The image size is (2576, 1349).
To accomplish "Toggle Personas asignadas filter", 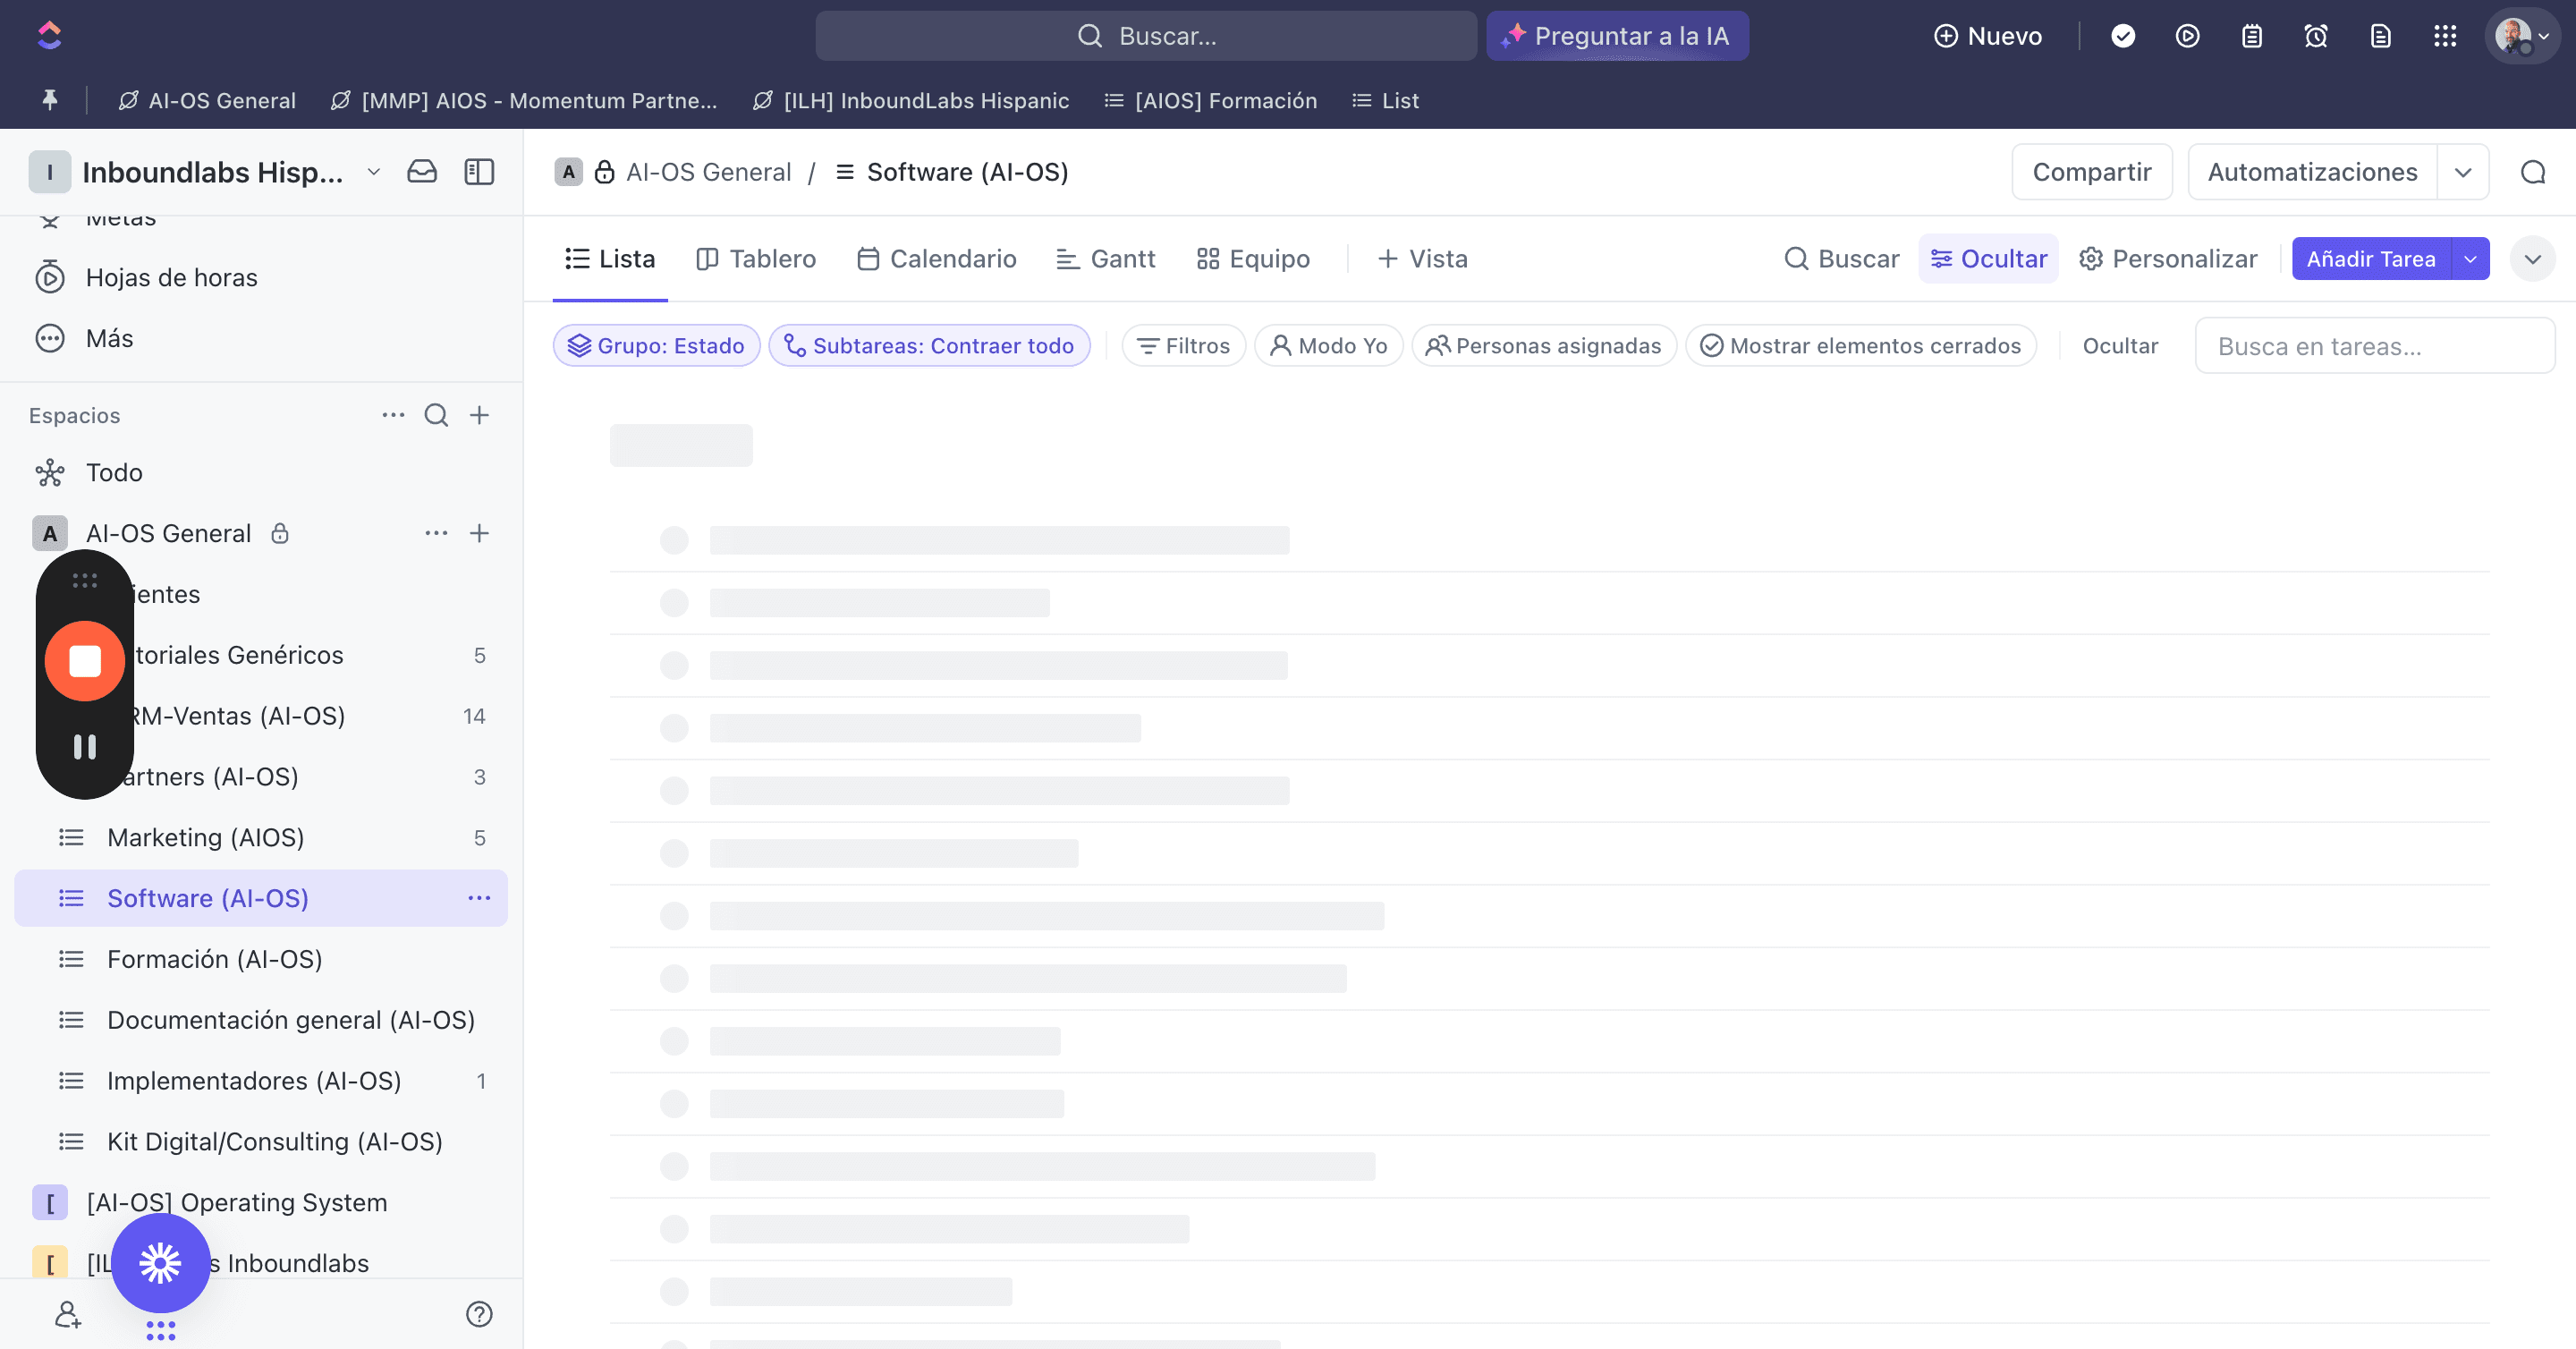I will (x=1543, y=346).
